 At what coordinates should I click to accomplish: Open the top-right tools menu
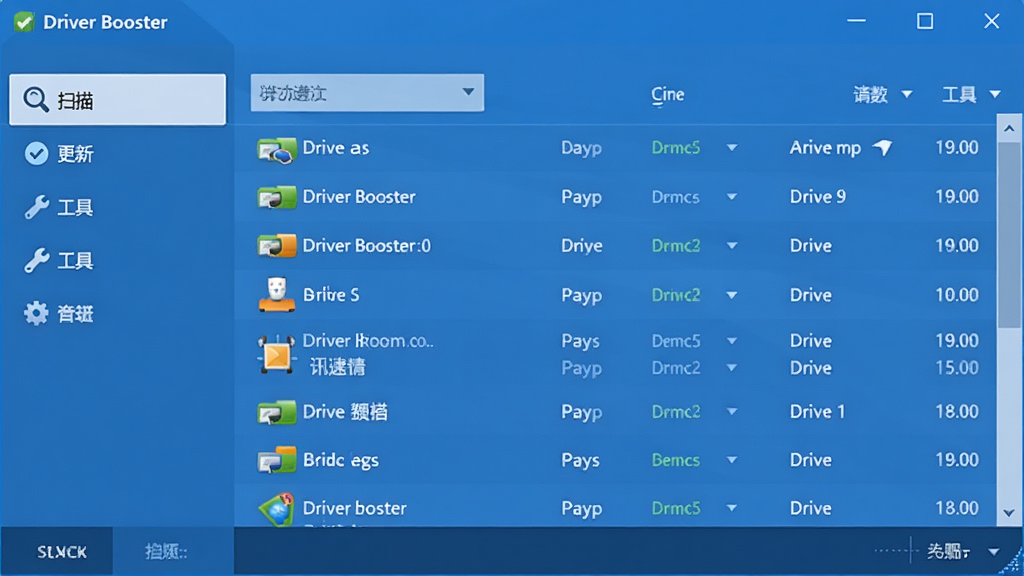point(971,95)
